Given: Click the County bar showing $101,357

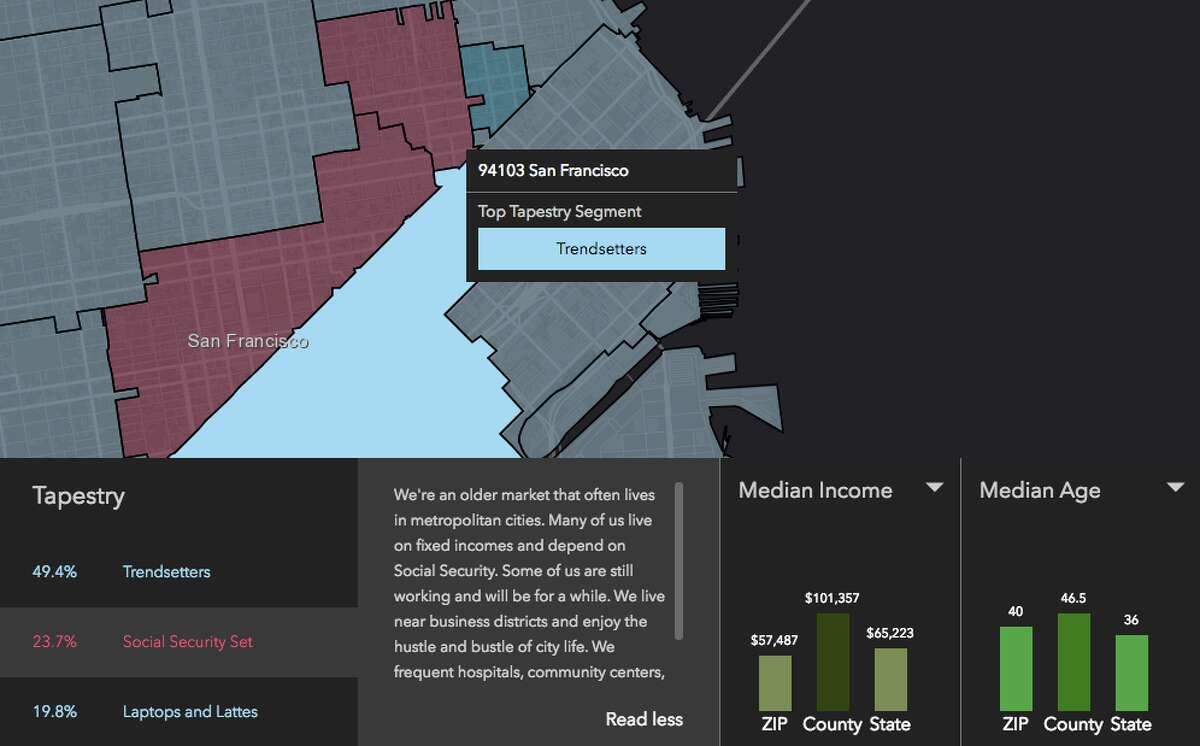Looking at the screenshot, I should coord(832,662).
